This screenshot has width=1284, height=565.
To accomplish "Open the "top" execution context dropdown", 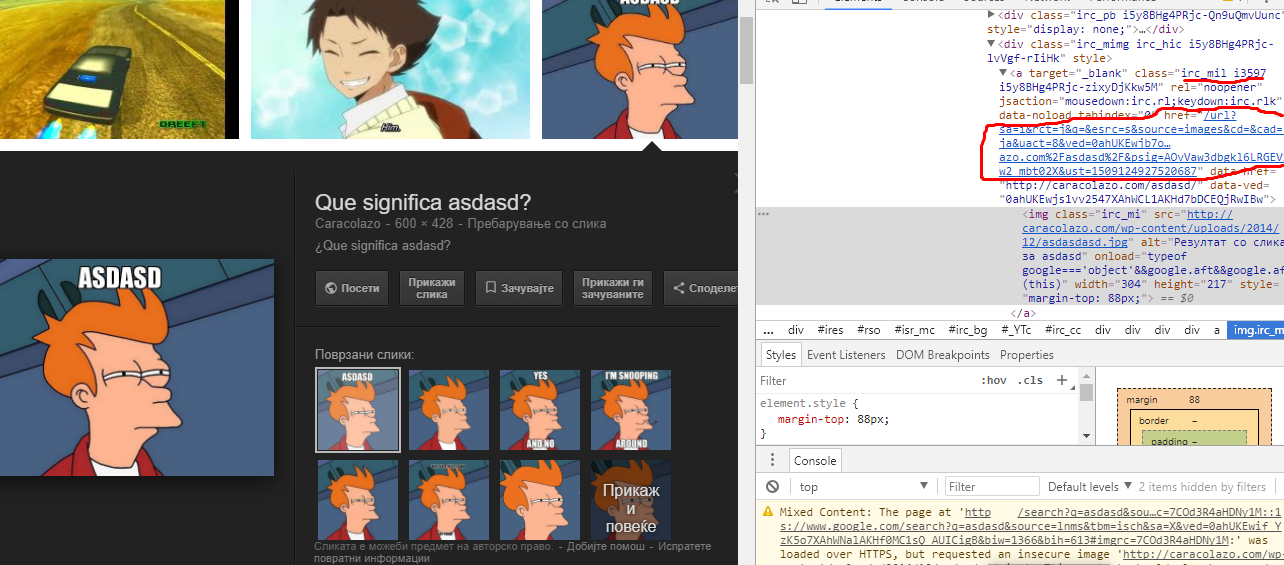I will point(862,487).
